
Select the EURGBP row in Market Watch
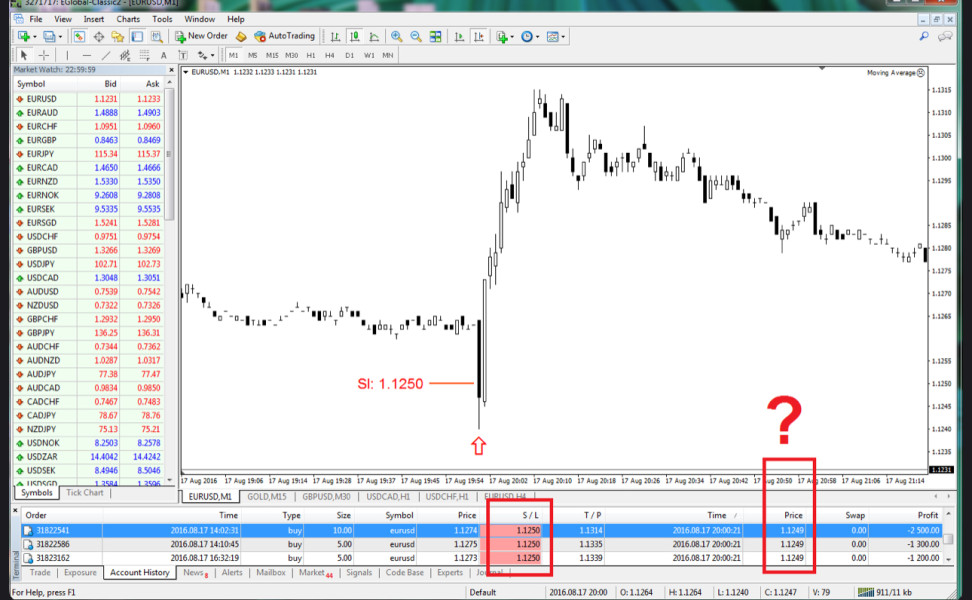[x=89, y=140]
